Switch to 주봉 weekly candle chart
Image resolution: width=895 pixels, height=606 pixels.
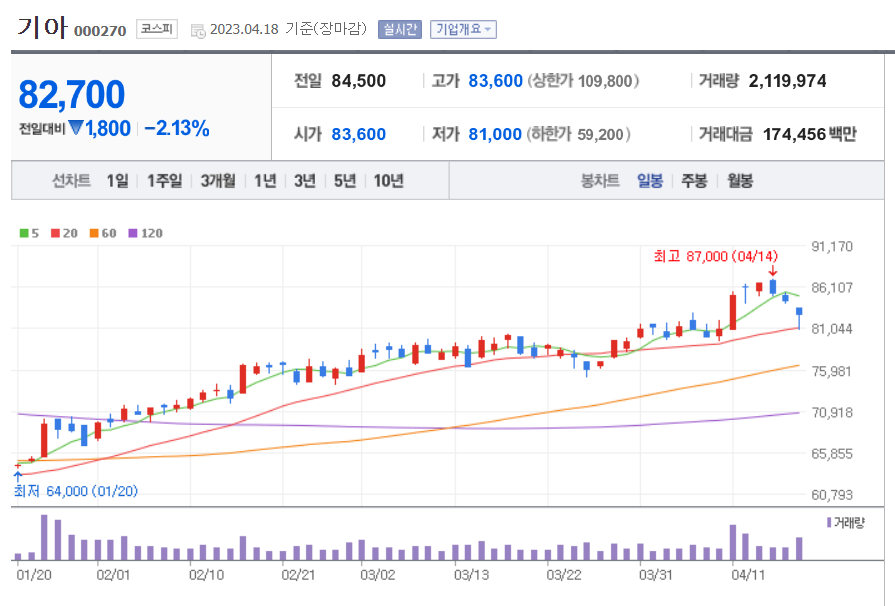coord(694,181)
